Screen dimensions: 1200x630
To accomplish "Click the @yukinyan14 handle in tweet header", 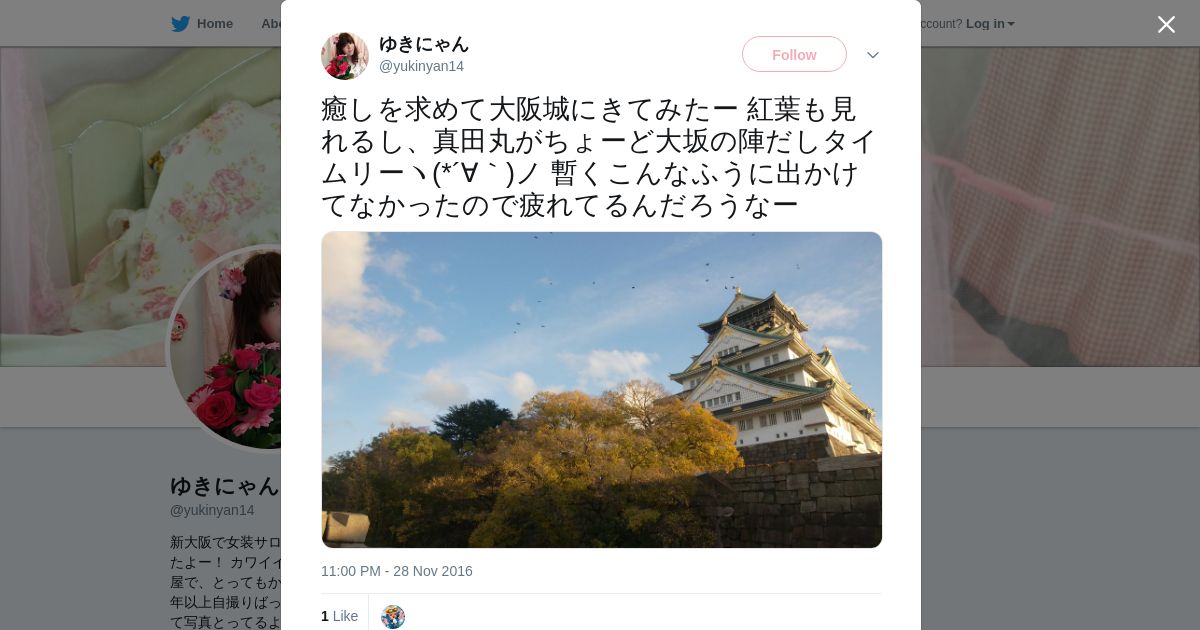I will [x=421, y=66].
